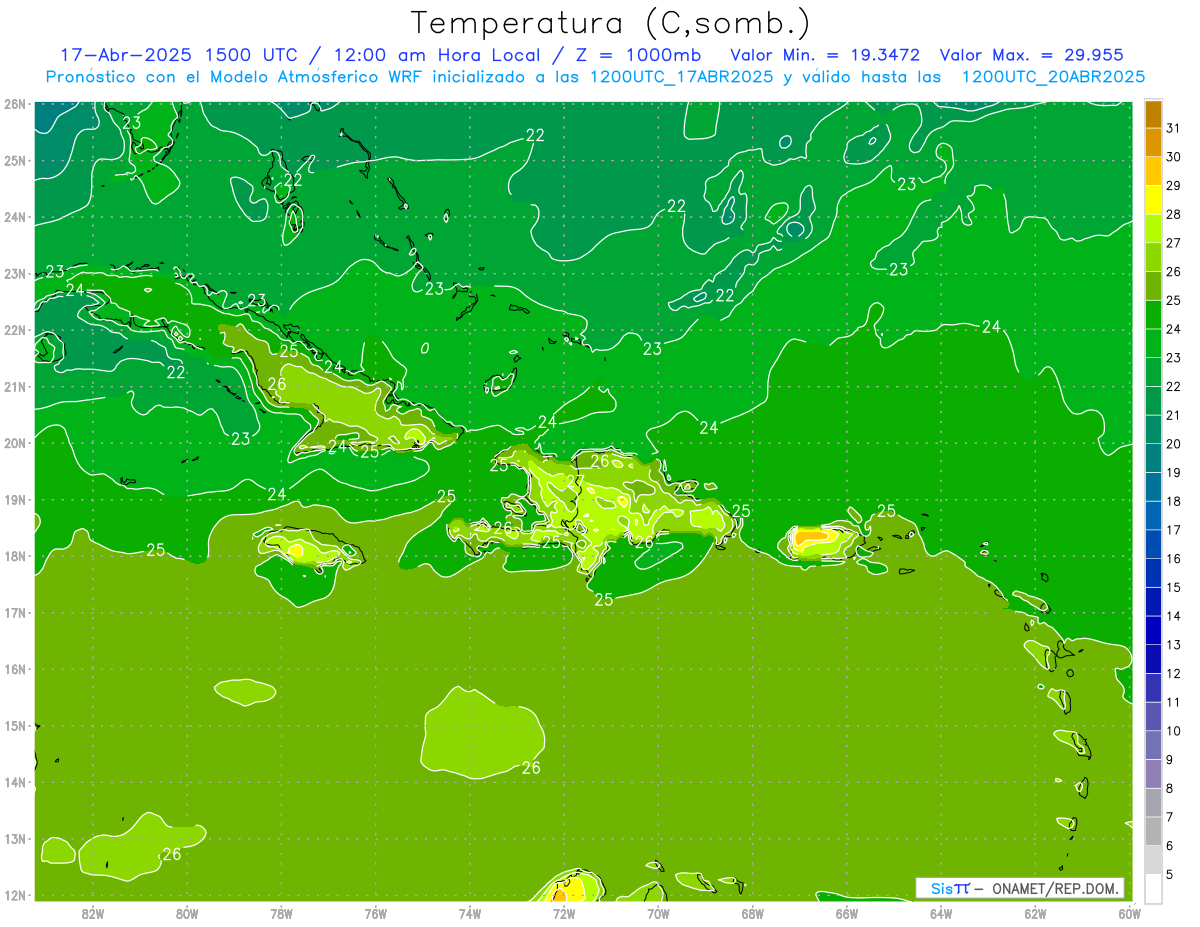Click the "13N" latitude axis label
Screen dimensions: 1200x927
(x=14, y=839)
